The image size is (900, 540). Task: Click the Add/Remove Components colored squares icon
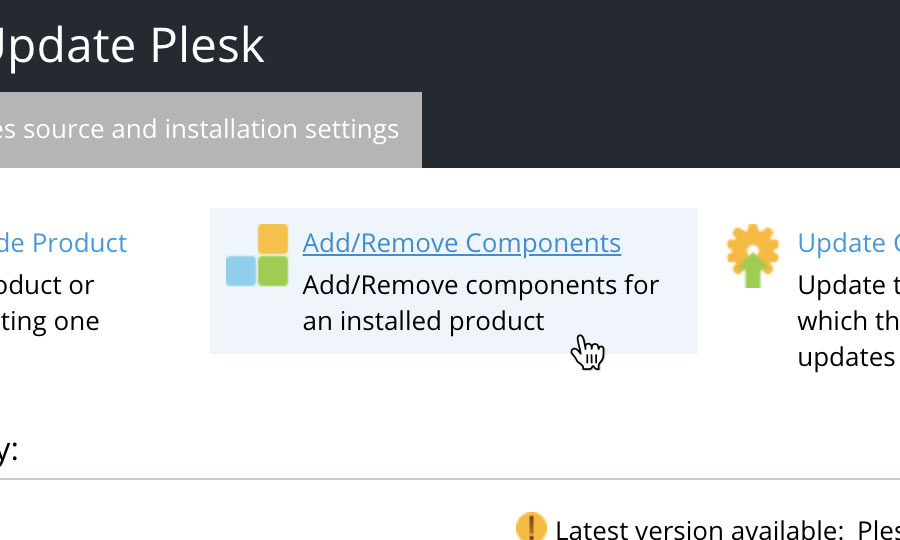pyautogui.click(x=257, y=255)
